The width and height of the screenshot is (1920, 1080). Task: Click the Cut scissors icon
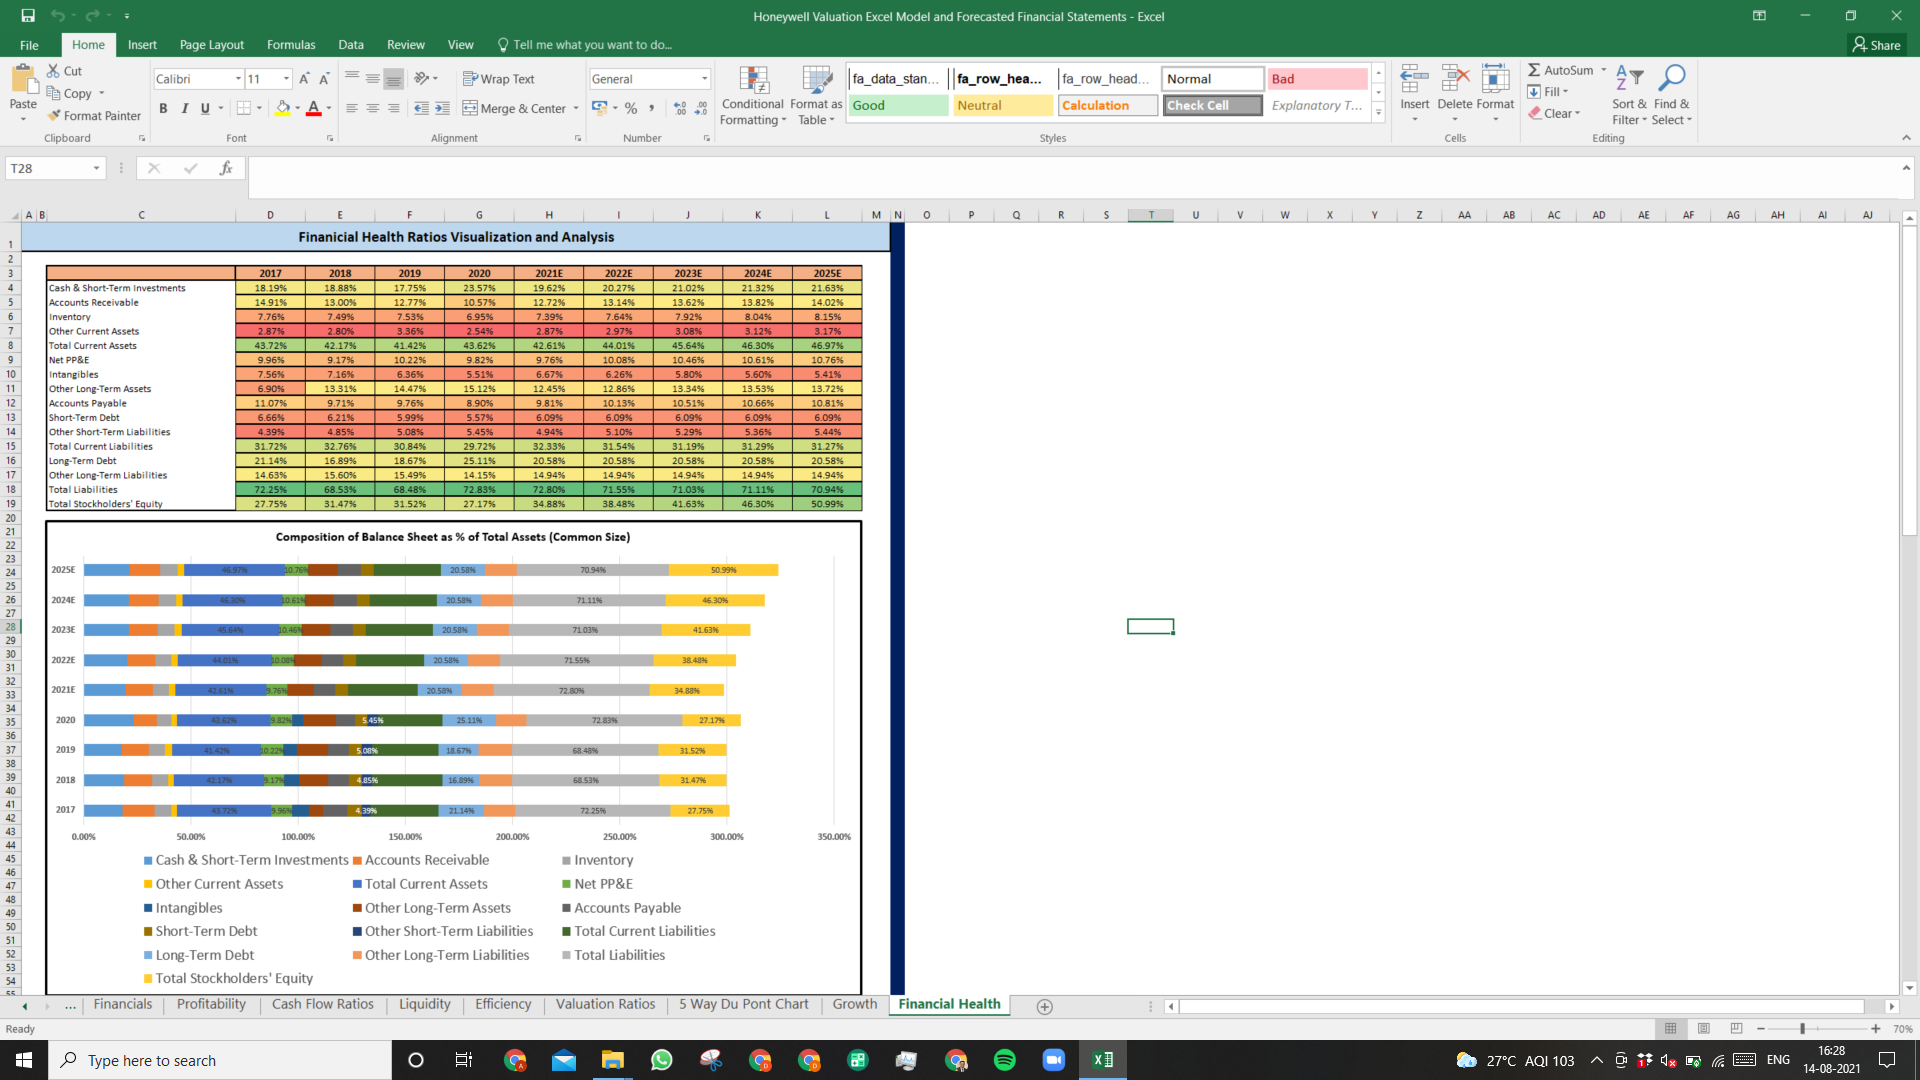tap(54, 71)
